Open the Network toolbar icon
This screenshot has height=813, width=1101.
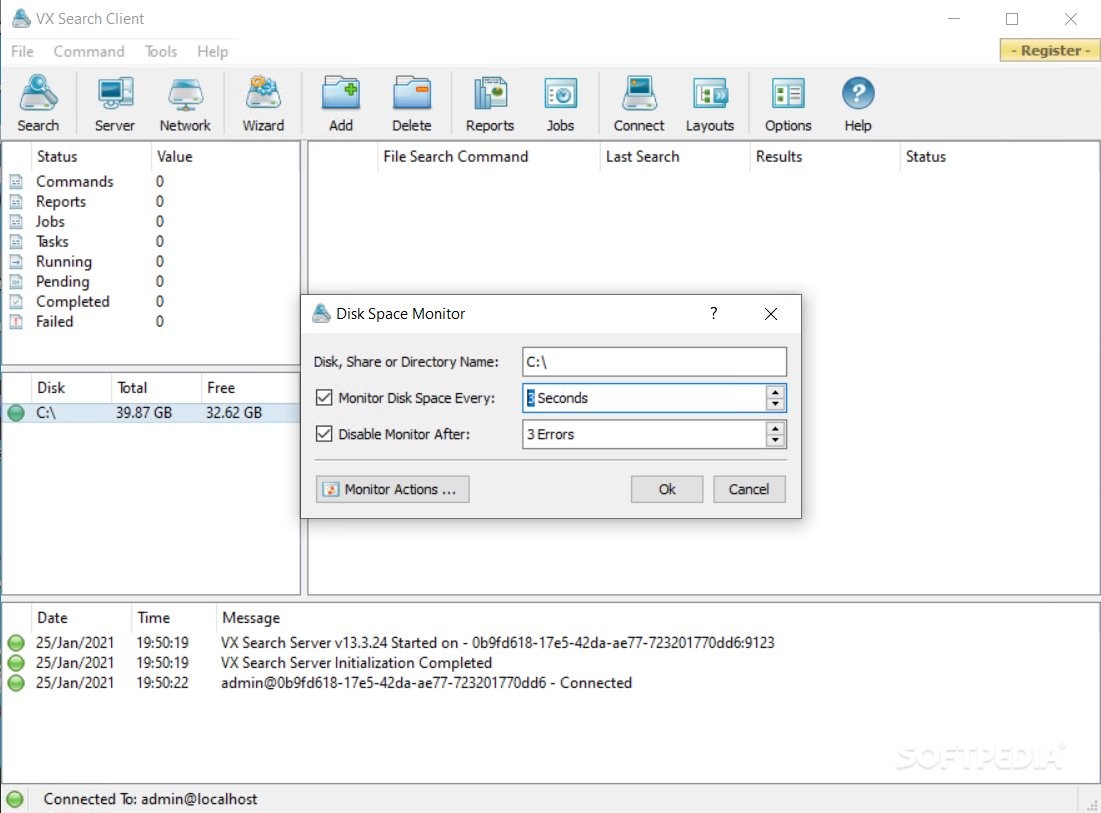(x=185, y=104)
